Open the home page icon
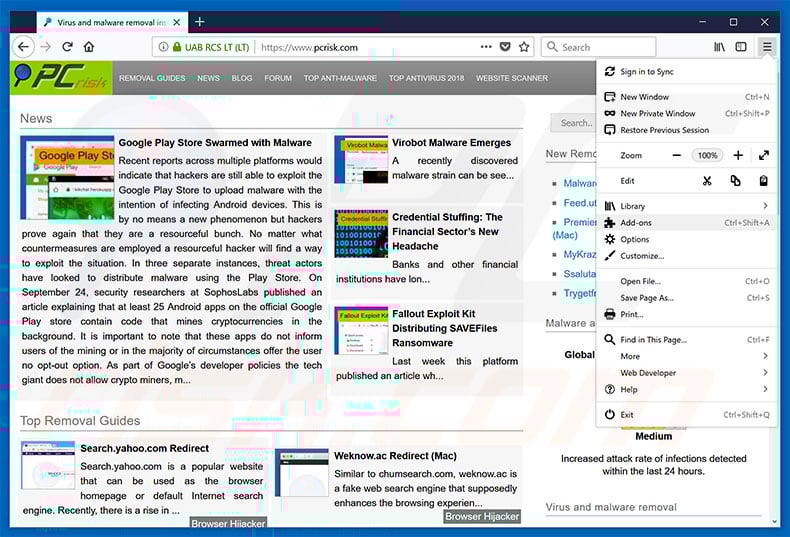 click(x=89, y=47)
